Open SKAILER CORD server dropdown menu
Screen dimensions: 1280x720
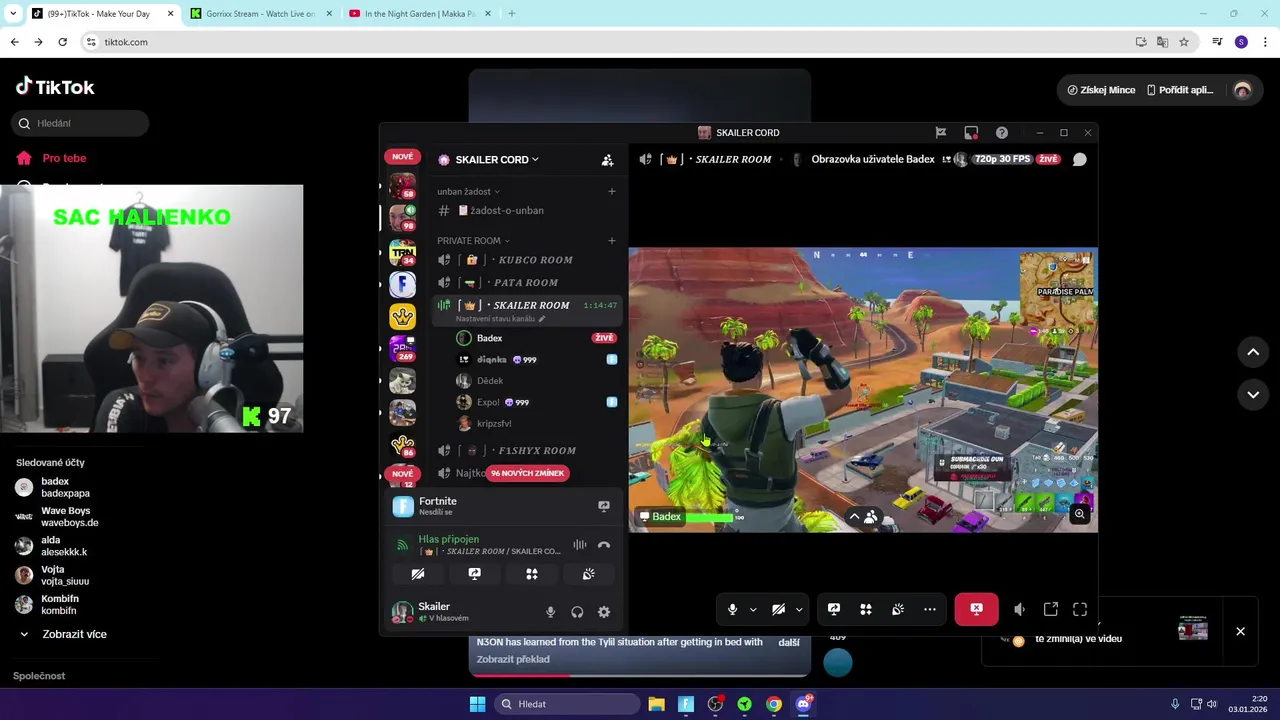pyautogui.click(x=497, y=159)
